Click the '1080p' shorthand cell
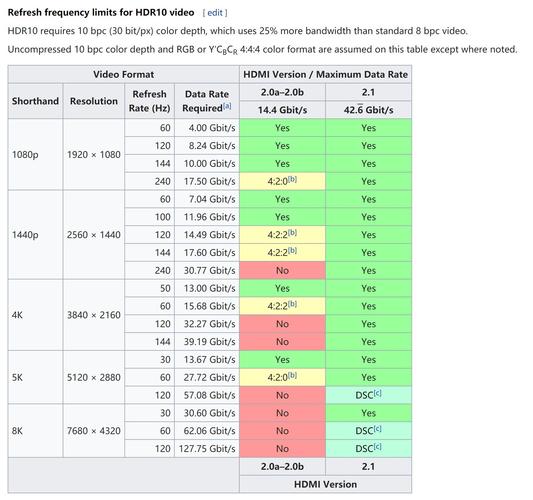 point(35,155)
